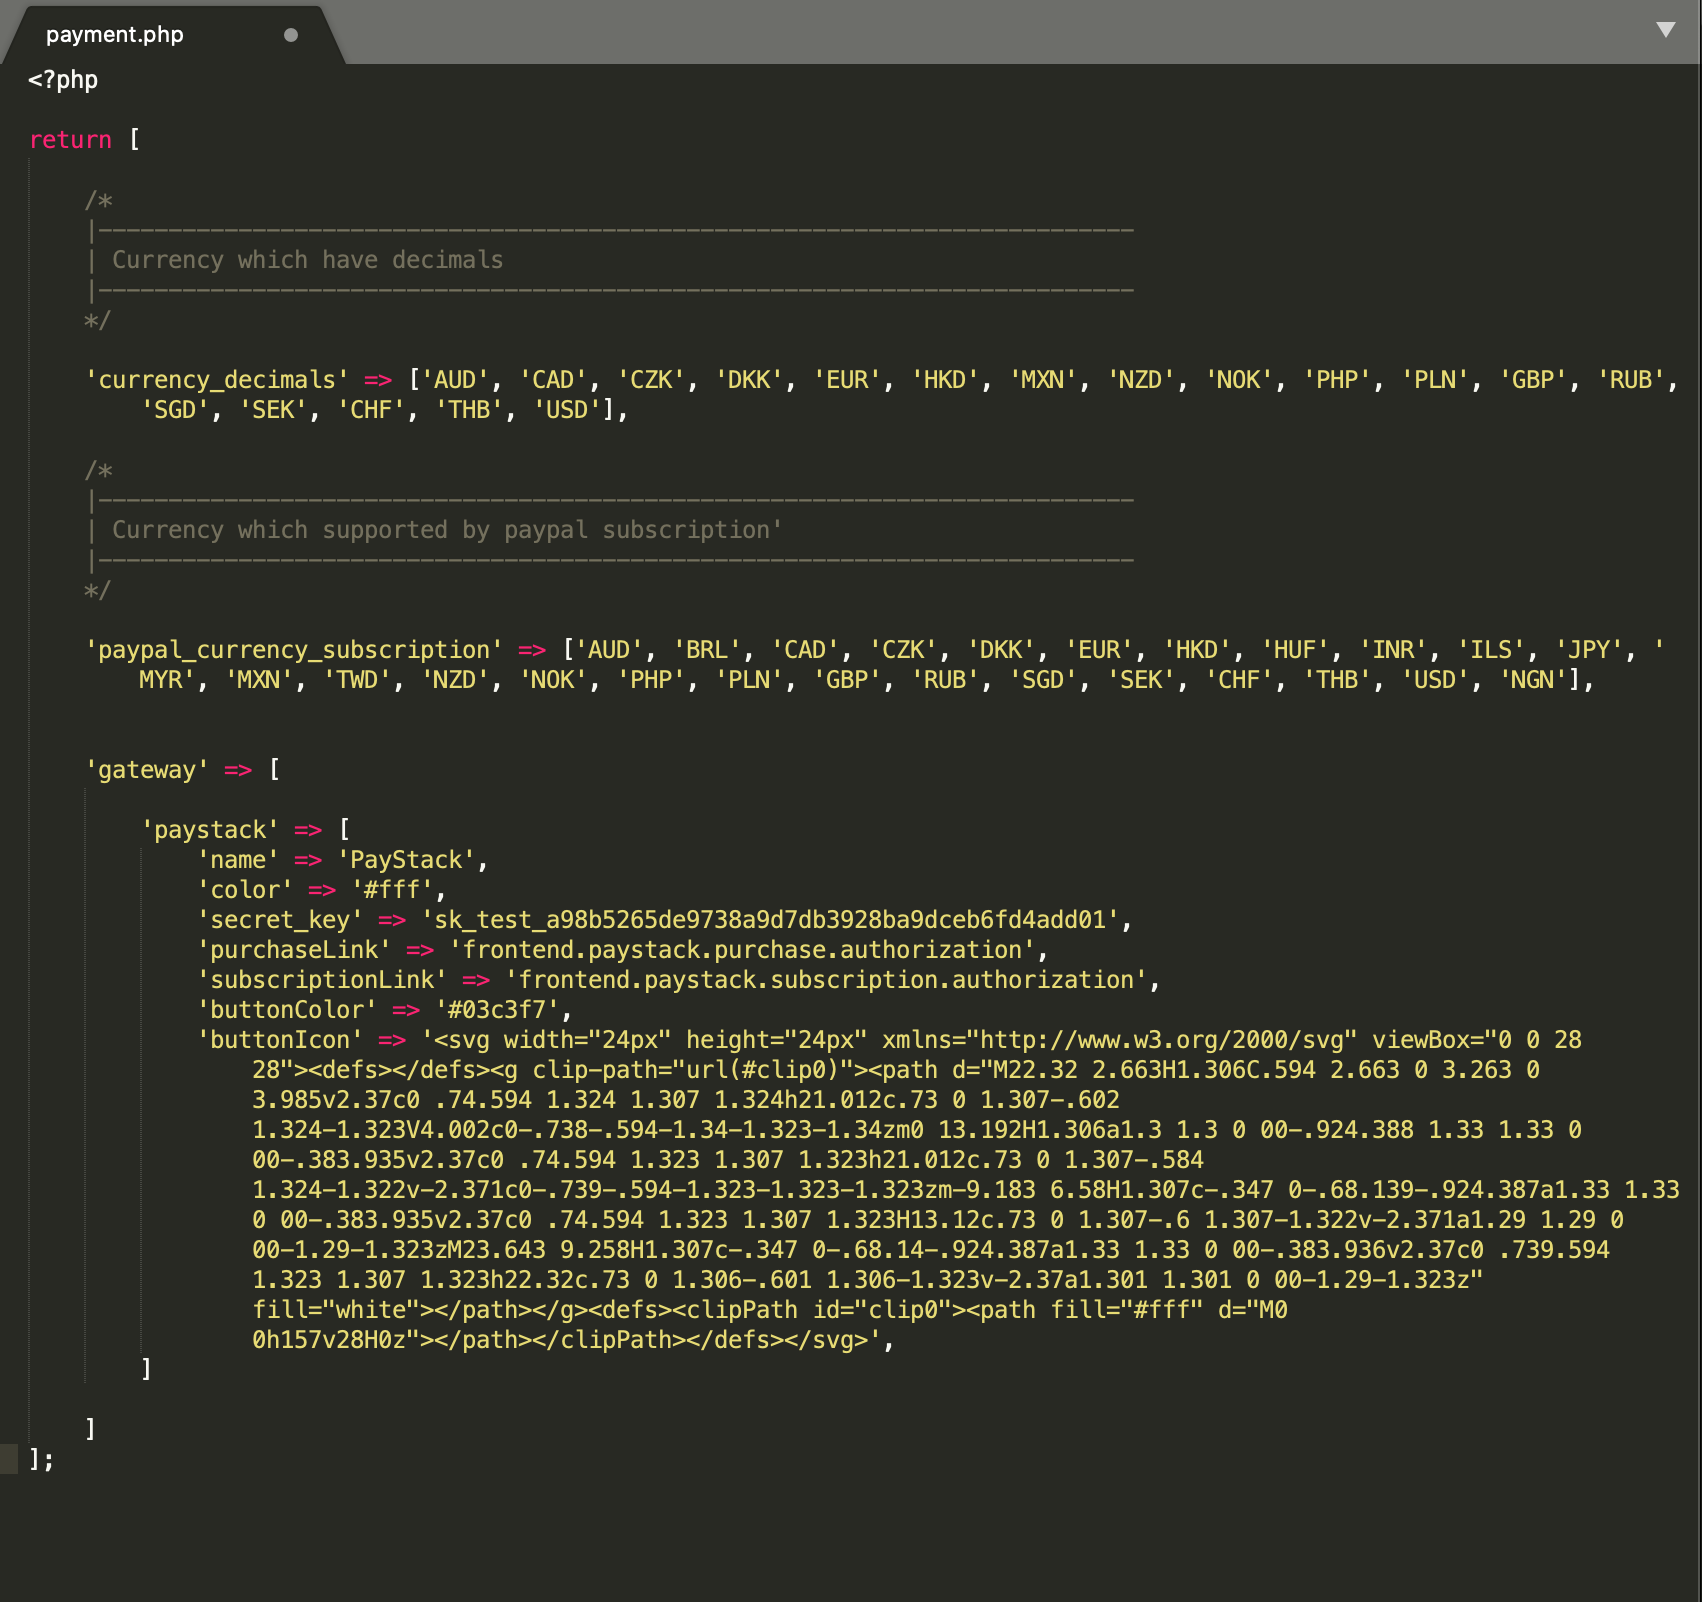Click comment 'Currency which supported by paypal subscription'

447,530
